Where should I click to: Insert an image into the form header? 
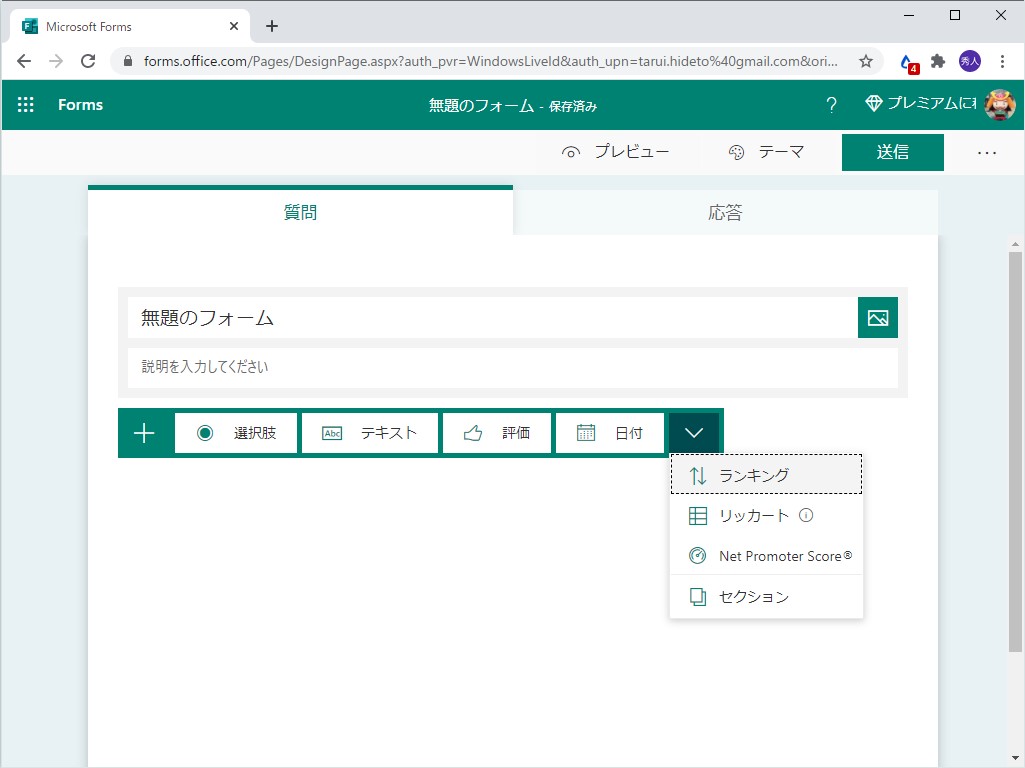click(877, 317)
